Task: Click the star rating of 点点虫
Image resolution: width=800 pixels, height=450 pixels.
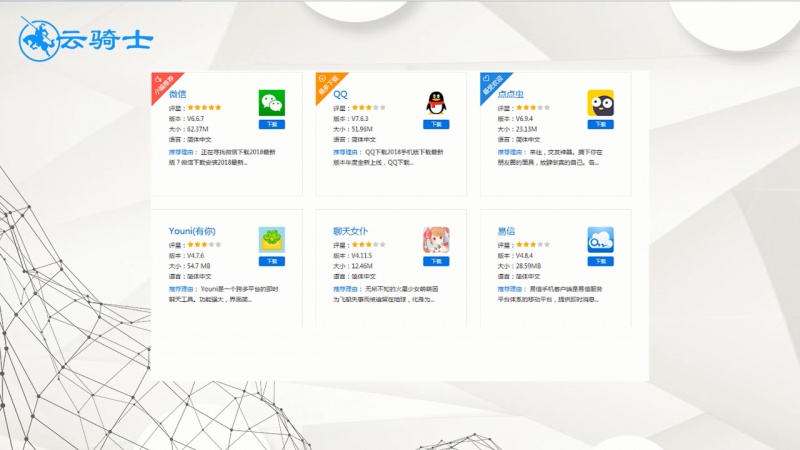Action: [533, 108]
